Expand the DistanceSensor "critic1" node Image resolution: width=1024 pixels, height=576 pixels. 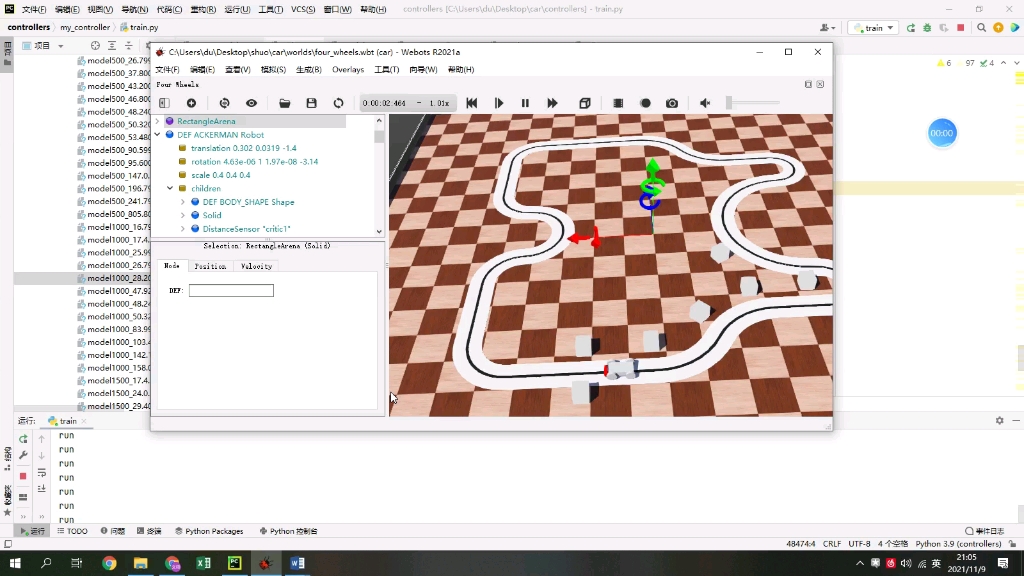183,229
